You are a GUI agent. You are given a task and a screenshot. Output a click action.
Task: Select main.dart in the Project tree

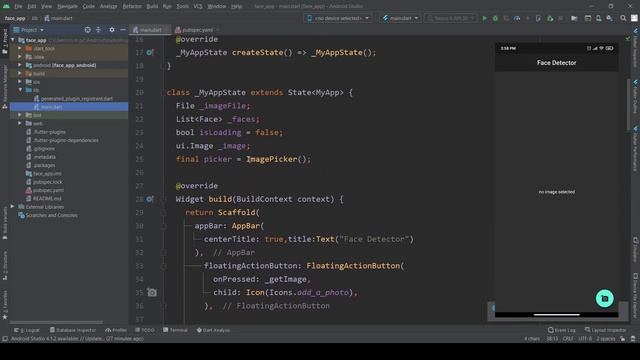(69, 107)
